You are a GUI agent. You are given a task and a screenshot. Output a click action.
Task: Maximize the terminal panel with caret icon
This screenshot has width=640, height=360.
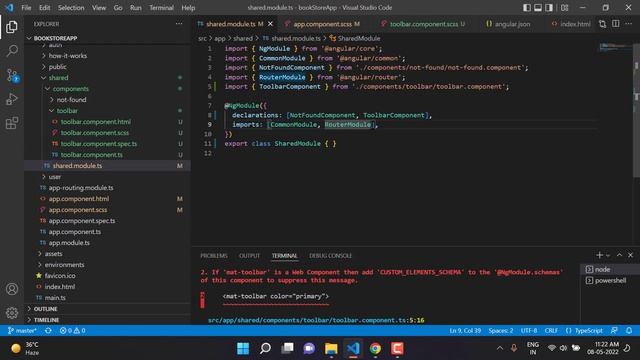coord(619,255)
